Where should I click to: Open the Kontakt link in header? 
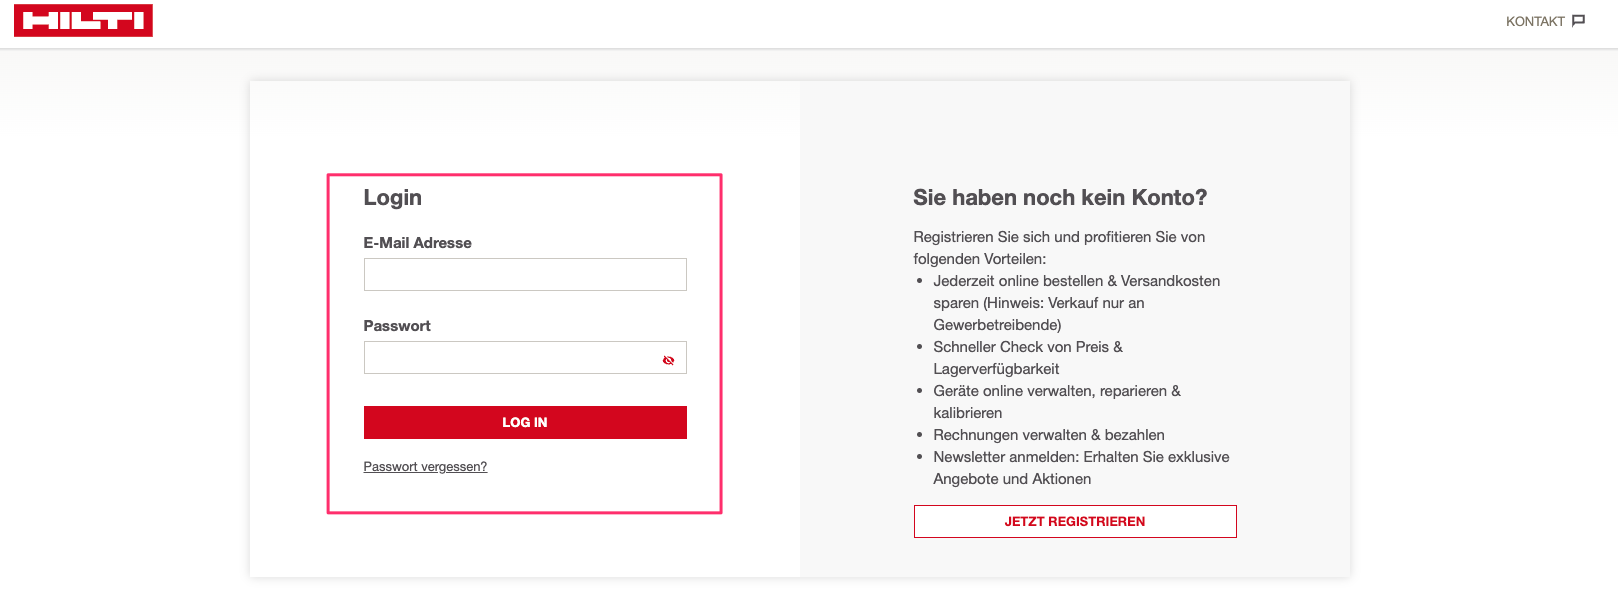1545,21
